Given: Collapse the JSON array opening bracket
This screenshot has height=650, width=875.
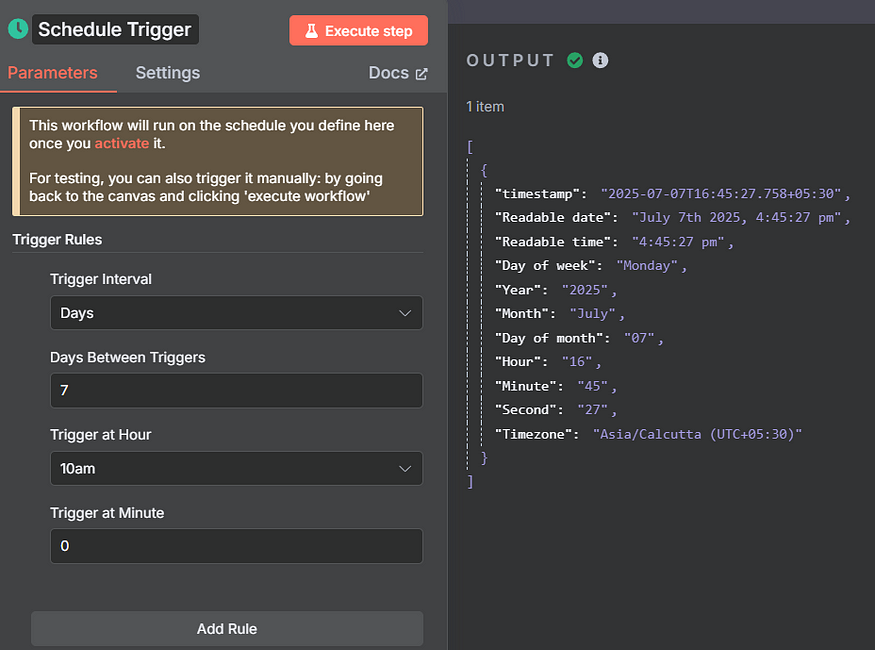Looking at the screenshot, I should pos(470,147).
